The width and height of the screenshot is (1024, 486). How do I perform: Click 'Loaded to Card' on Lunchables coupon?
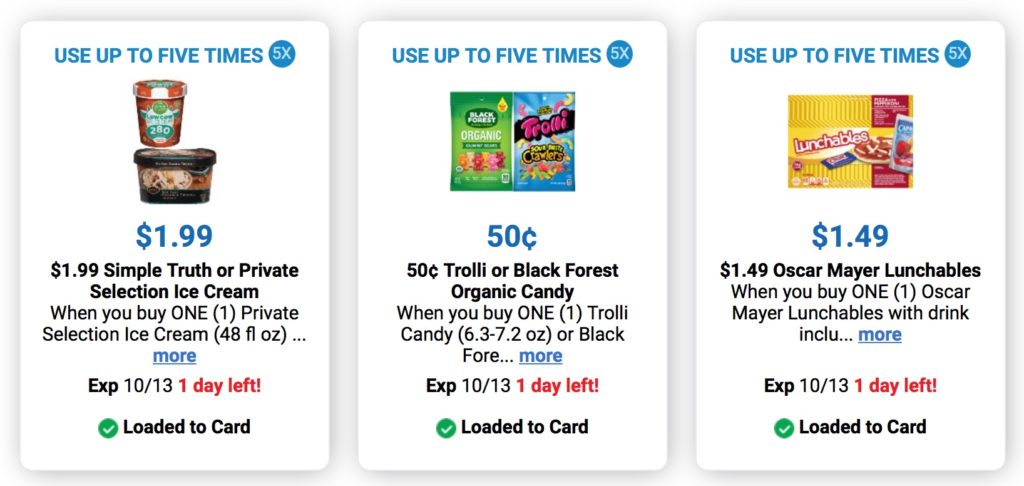pos(863,427)
